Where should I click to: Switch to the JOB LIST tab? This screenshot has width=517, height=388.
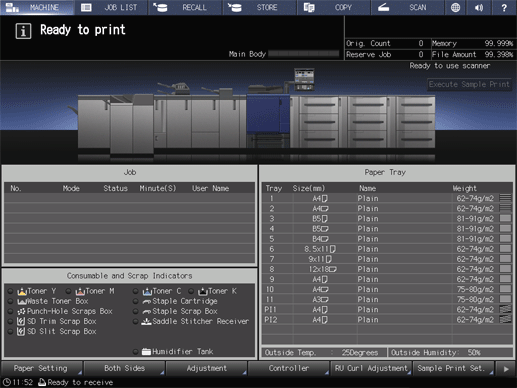(111, 7)
